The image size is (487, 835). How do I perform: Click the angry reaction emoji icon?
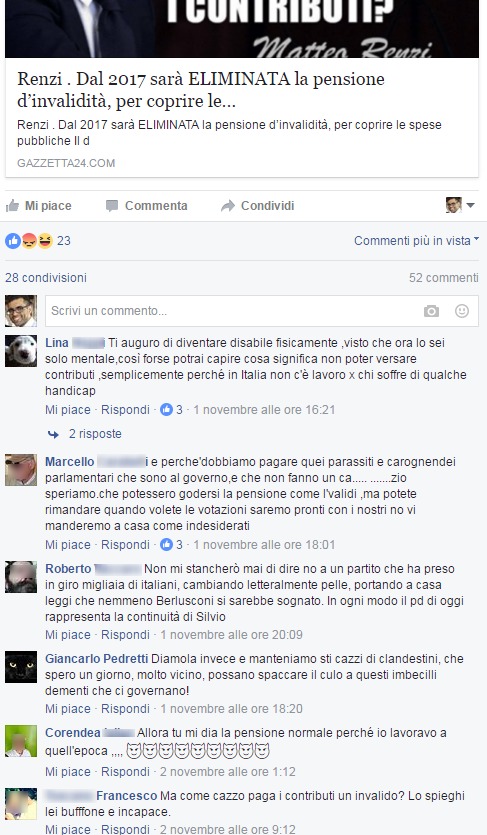(30, 241)
